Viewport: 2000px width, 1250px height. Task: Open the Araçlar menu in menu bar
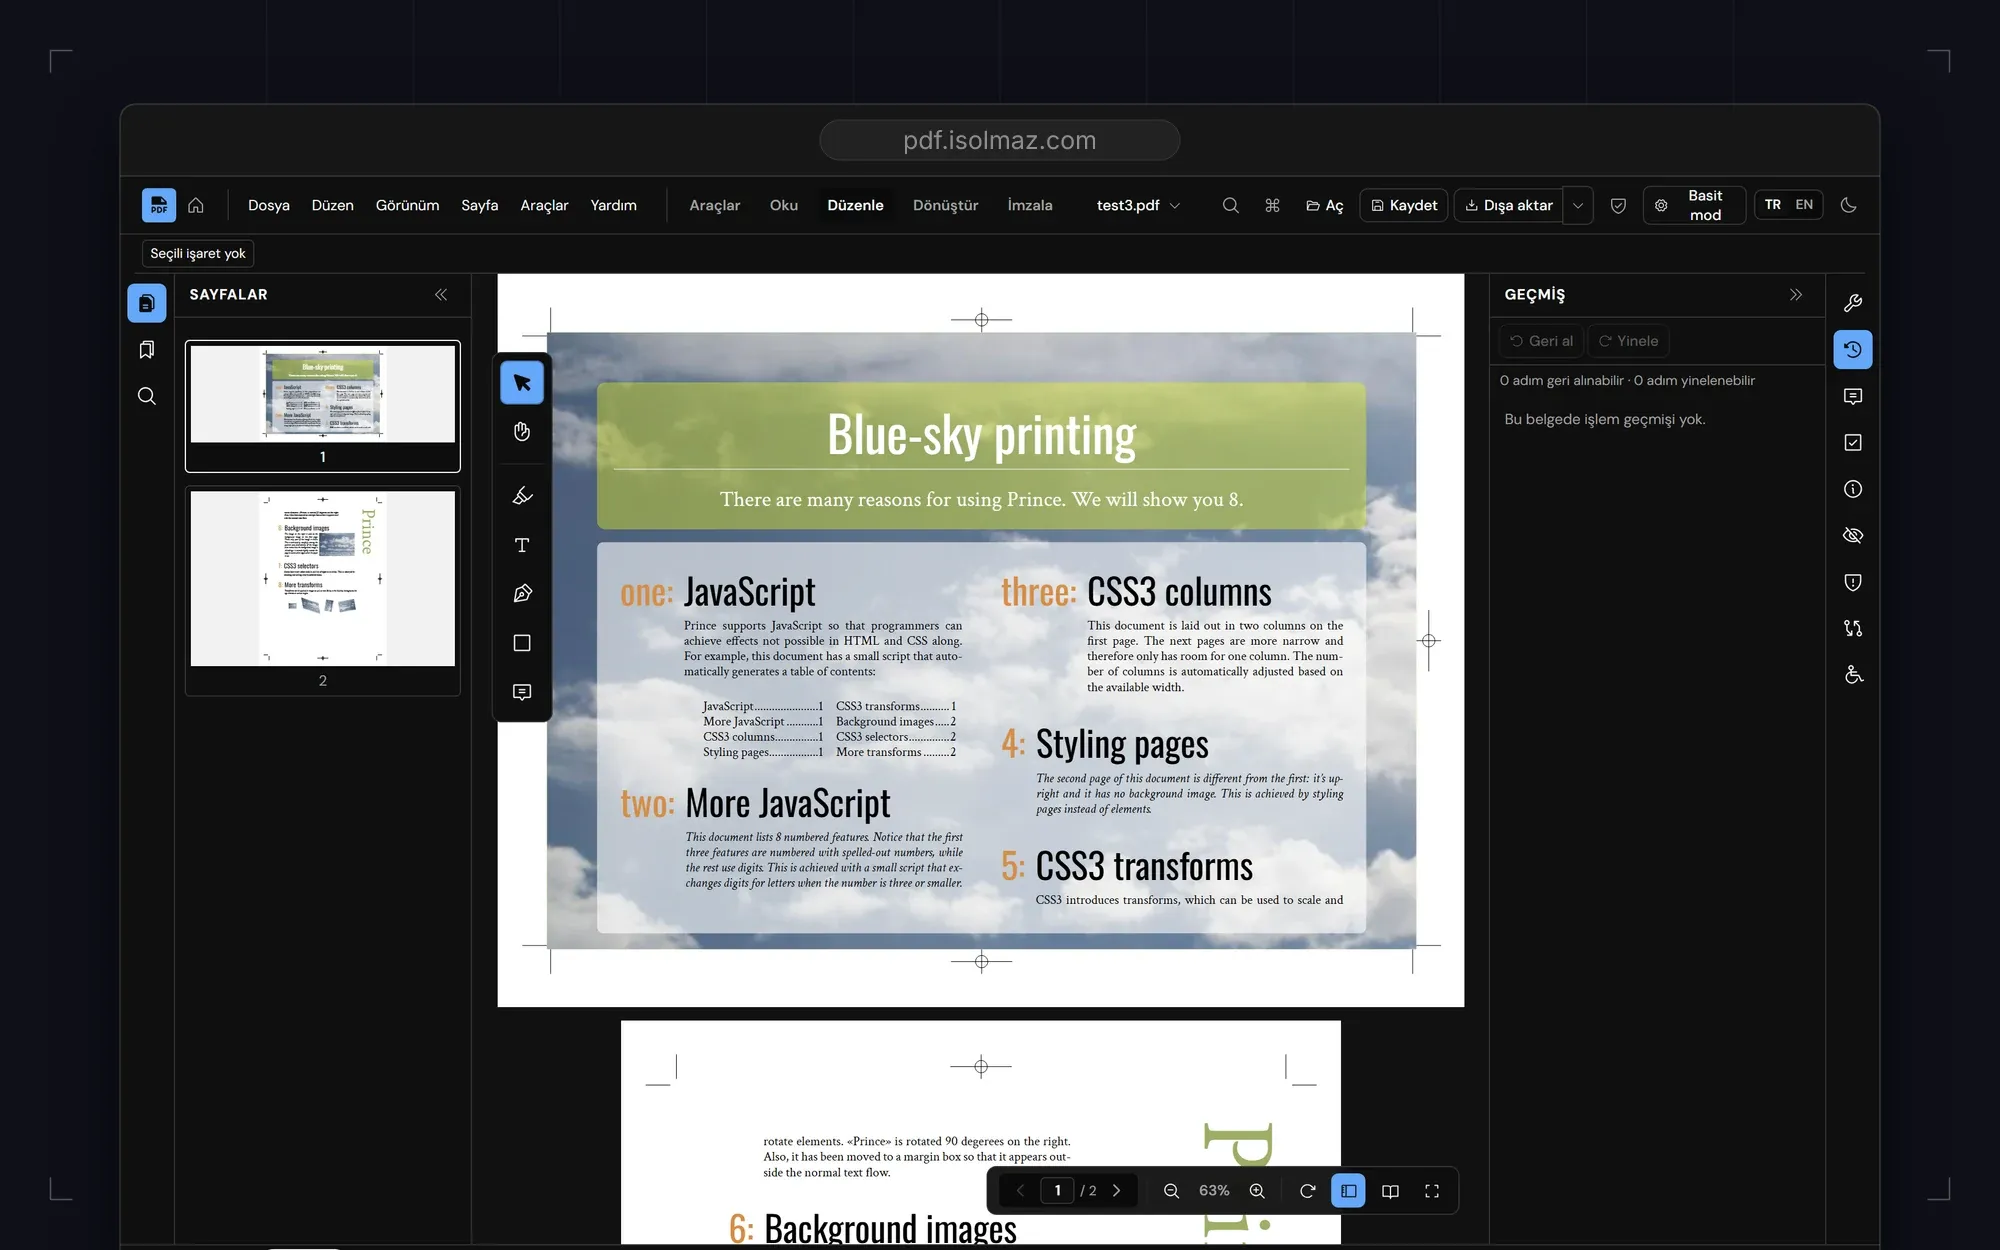click(x=544, y=205)
